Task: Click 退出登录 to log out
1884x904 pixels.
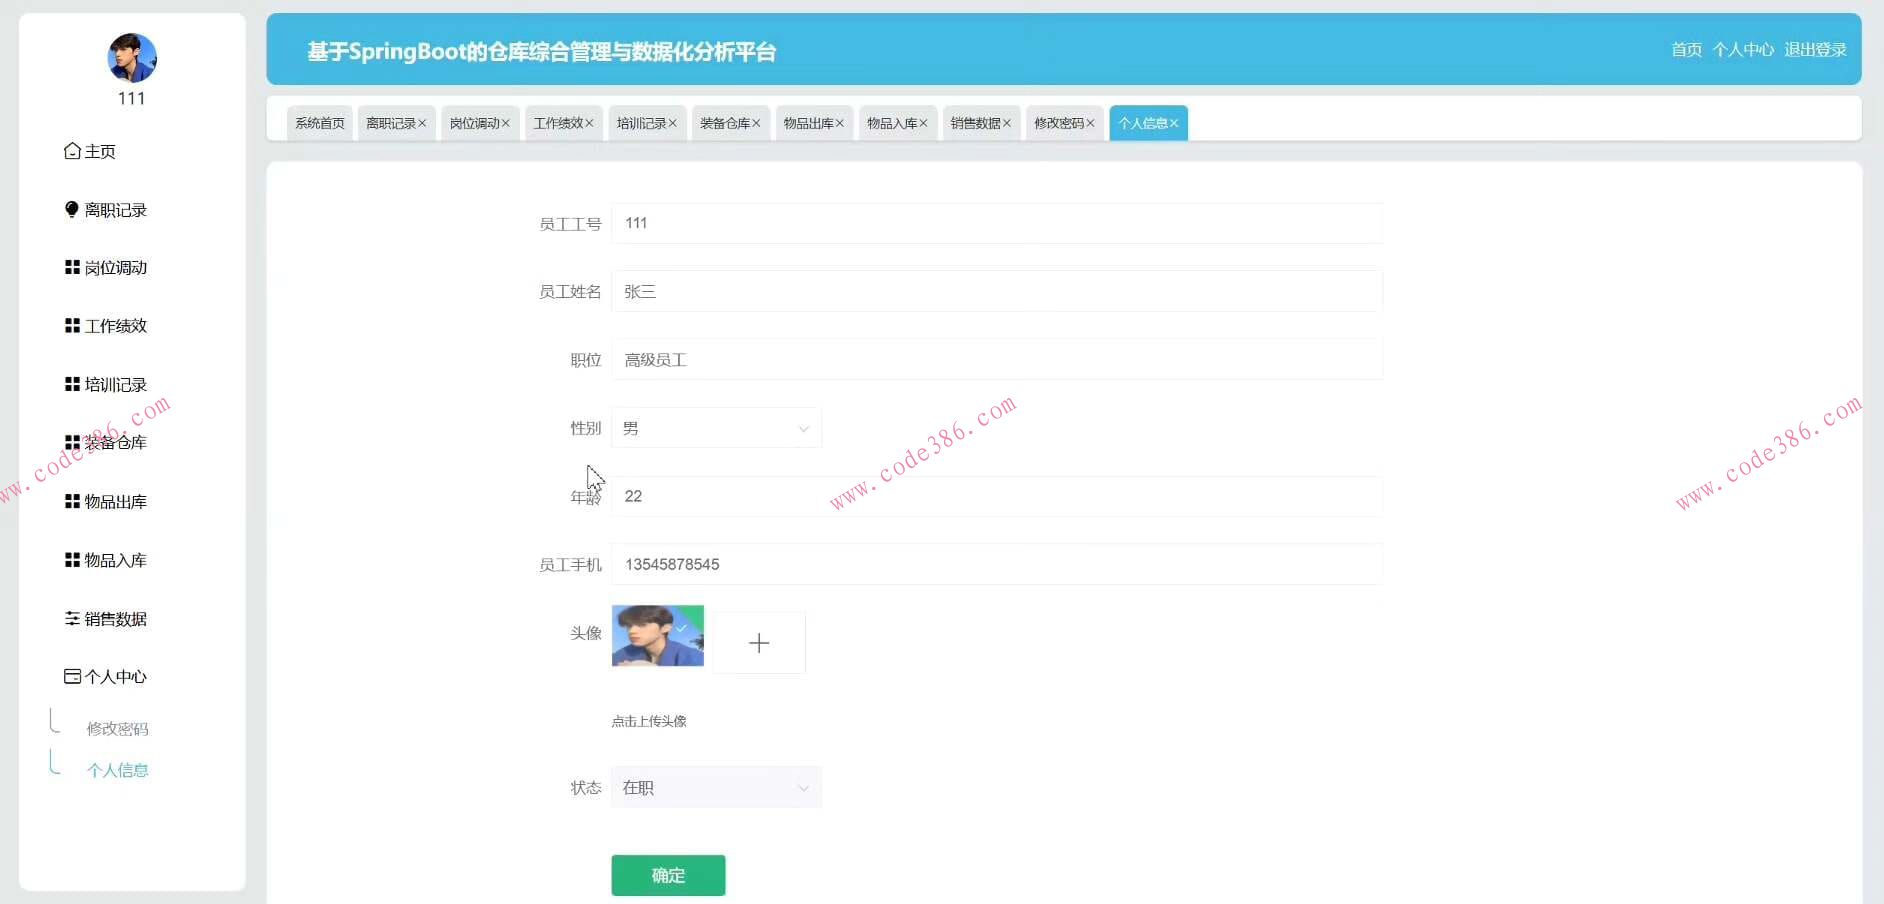Action: point(1815,48)
